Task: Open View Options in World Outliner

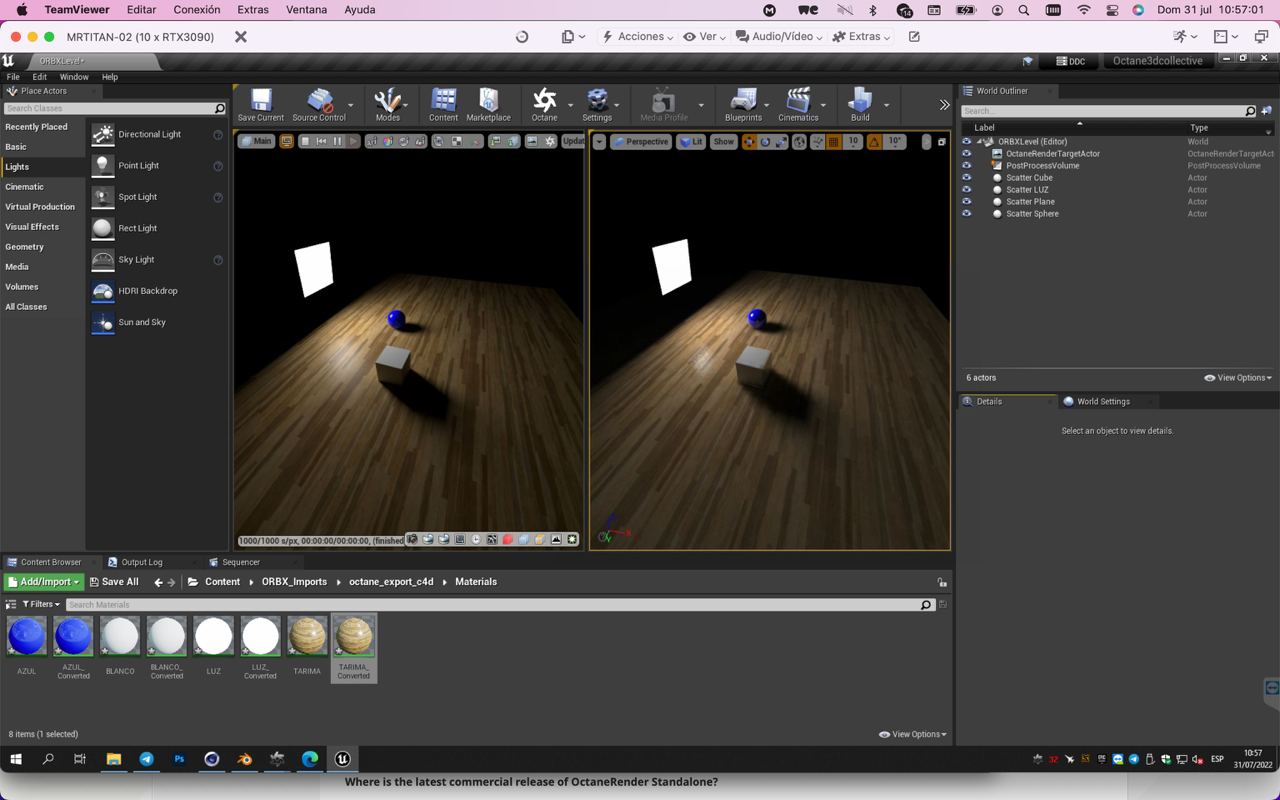Action: pos(1238,378)
